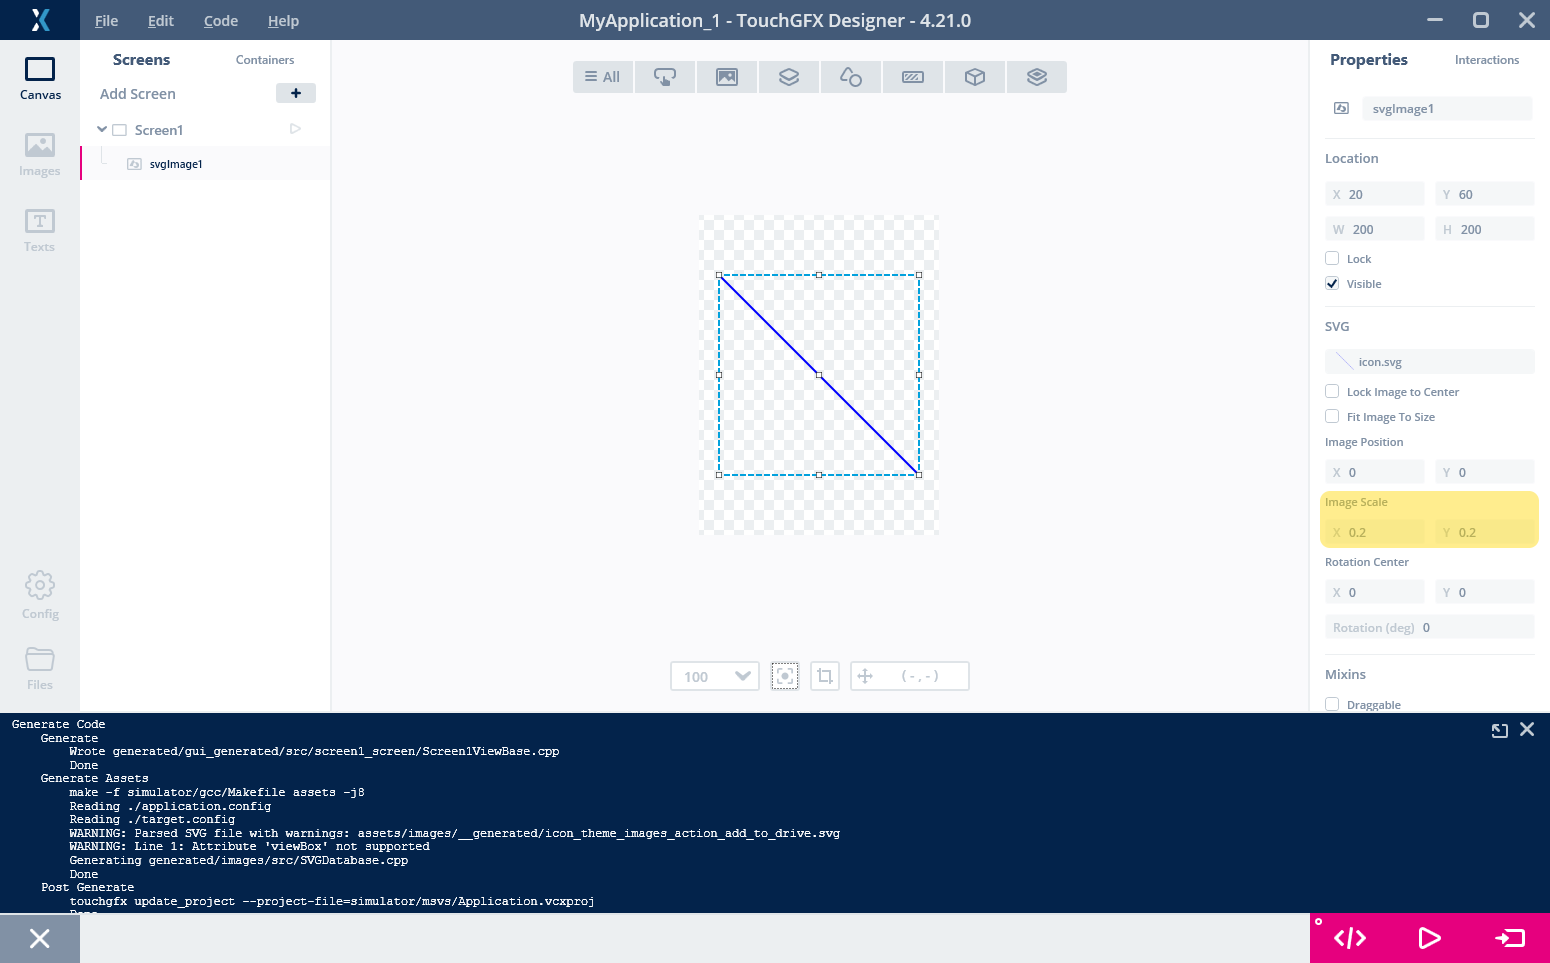This screenshot has width=1550, height=963.
Task: Open the icon.svg file selector
Action: (x=1430, y=362)
